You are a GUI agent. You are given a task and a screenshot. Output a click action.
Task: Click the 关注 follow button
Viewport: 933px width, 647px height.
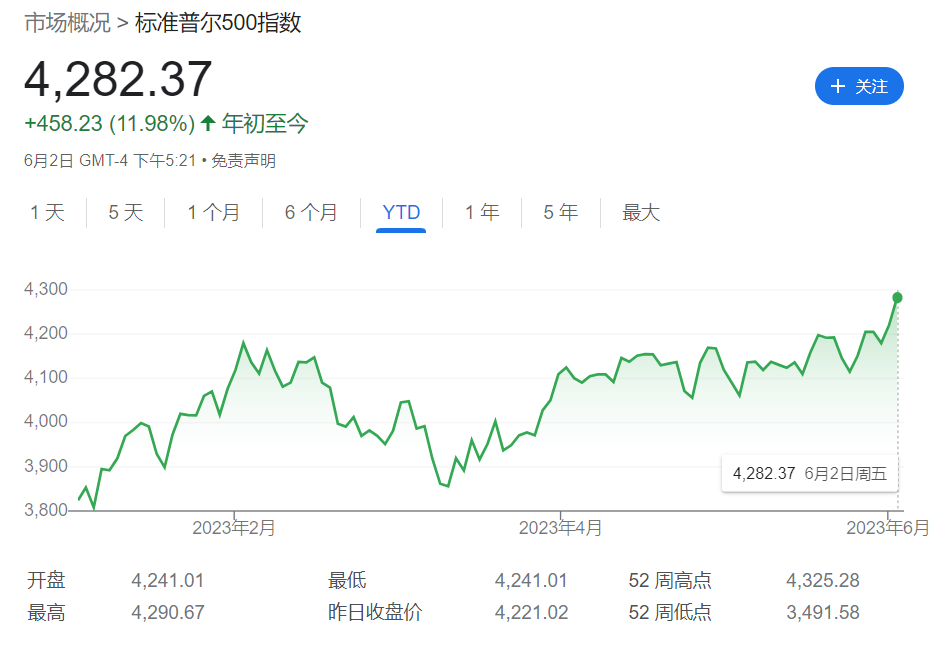pos(859,86)
